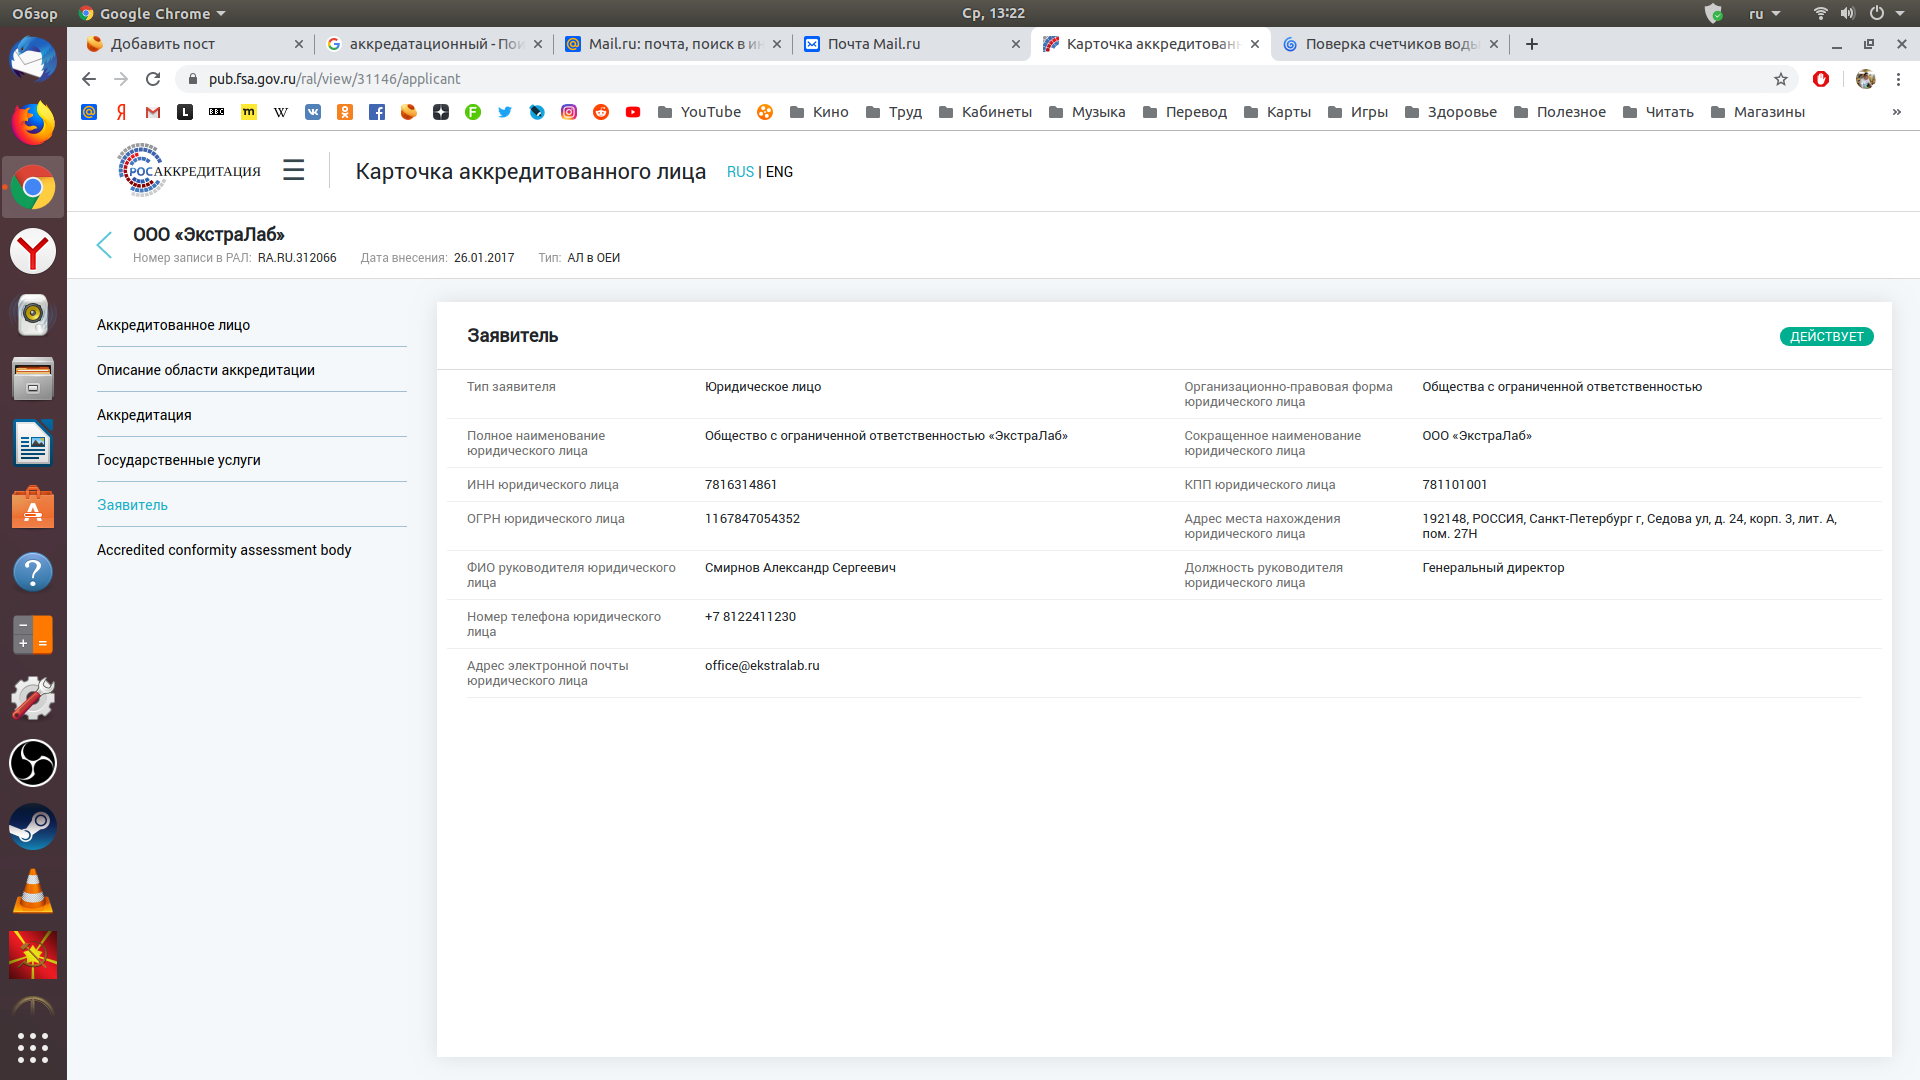Toggle the RUS language option
Image resolution: width=1920 pixels, height=1080 pixels.
pos(740,171)
